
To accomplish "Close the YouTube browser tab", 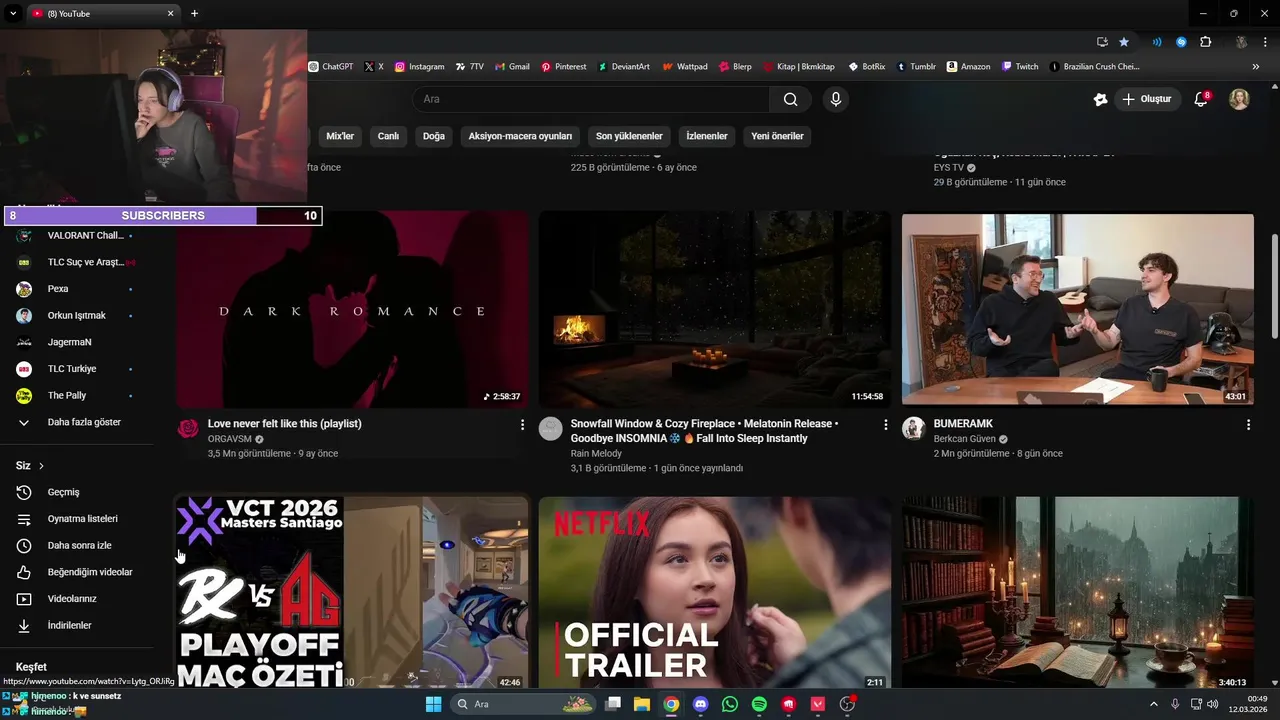I will click(171, 13).
